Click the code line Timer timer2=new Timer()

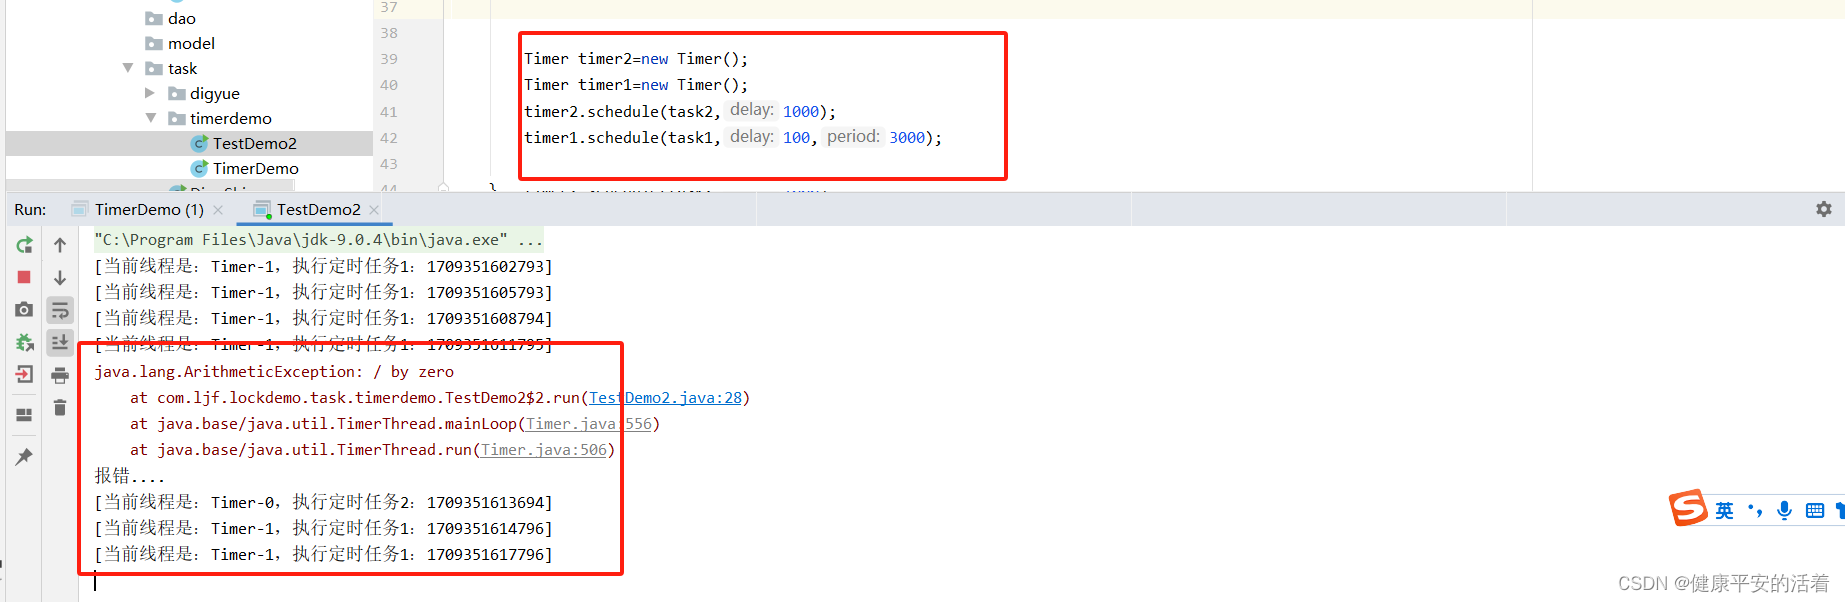636,59
